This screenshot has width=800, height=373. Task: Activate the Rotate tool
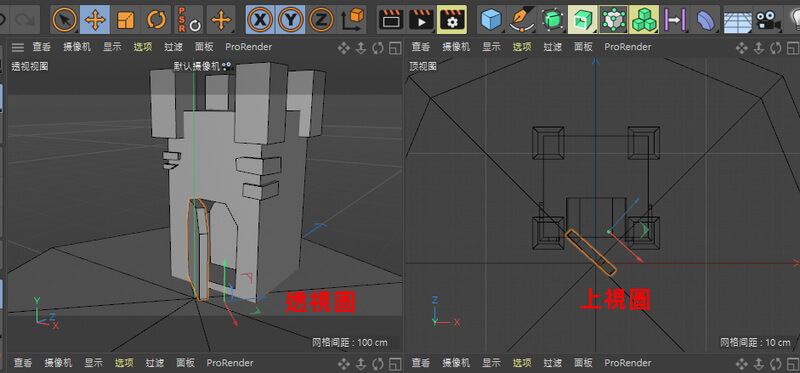pos(156,19)
